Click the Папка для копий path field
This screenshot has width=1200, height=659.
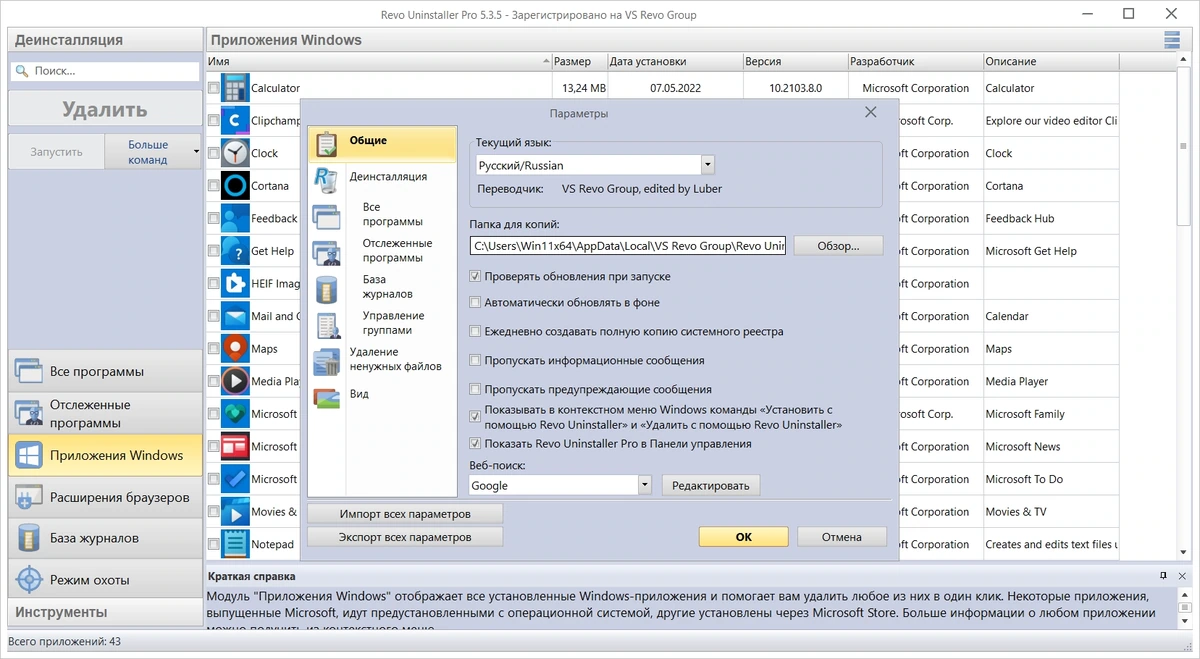coord(628,246)
